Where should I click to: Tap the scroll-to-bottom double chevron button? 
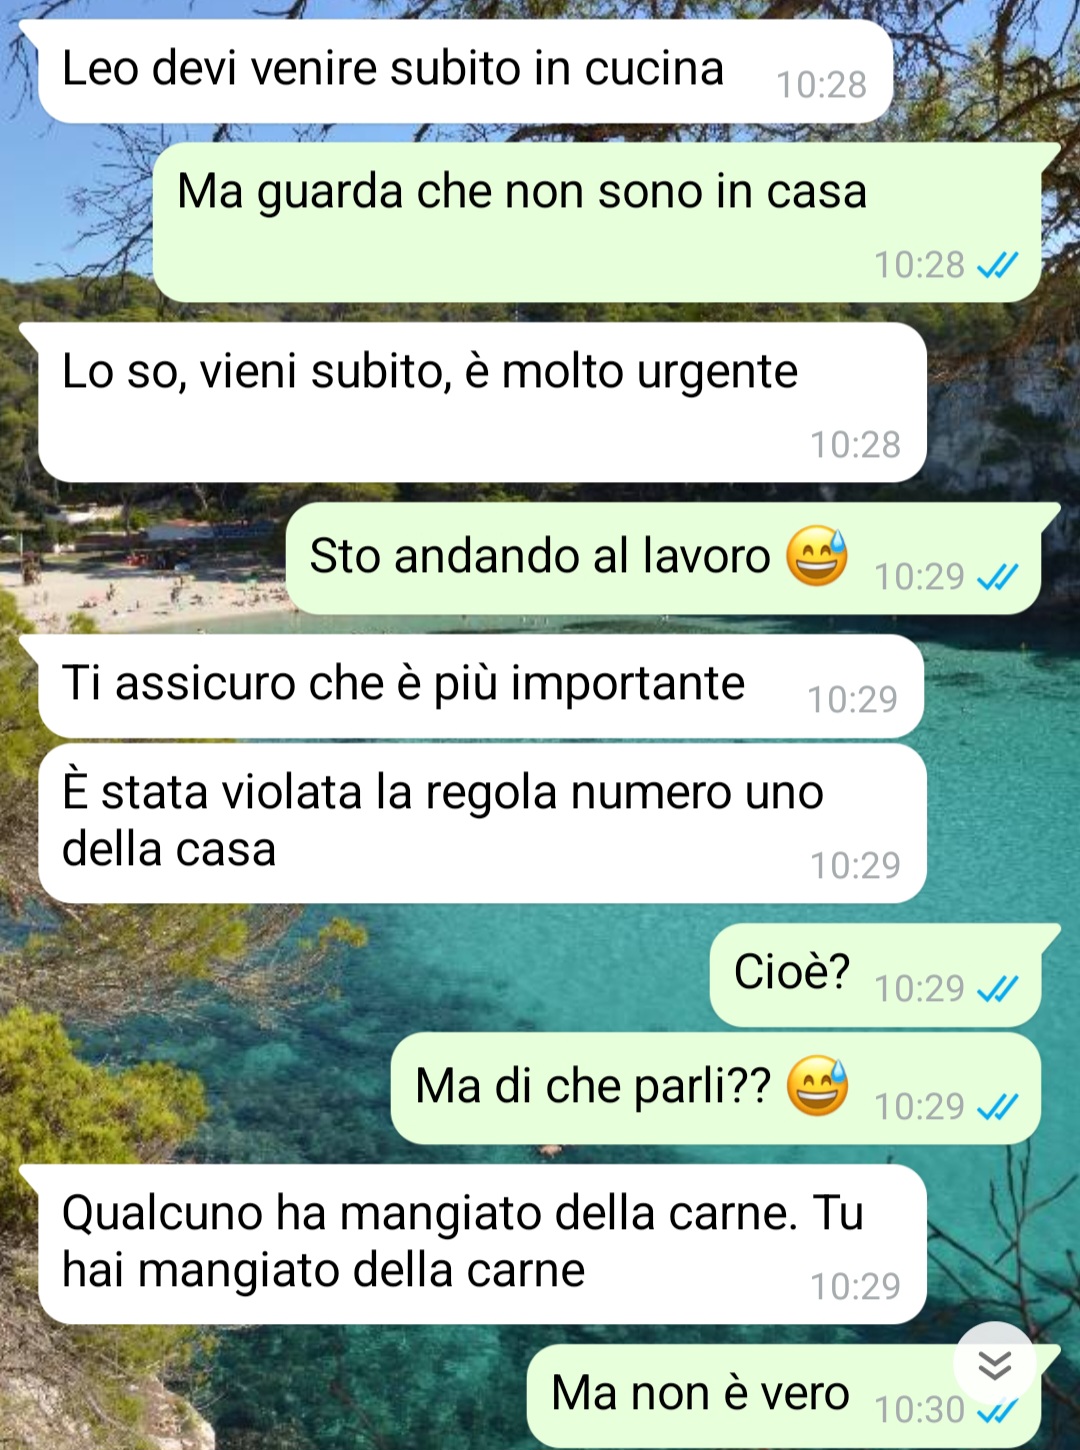point(994,1364)
